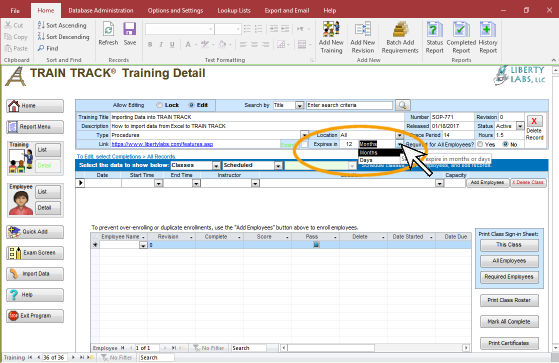Open the libertylabs.com features link
This screenshot has height=363, width=559.
tap(162, 144)
